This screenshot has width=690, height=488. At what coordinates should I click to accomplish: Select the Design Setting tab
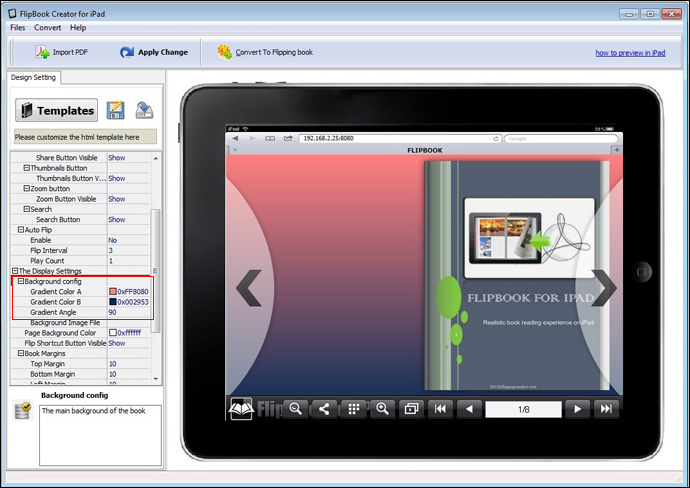[x=33, y=77]
